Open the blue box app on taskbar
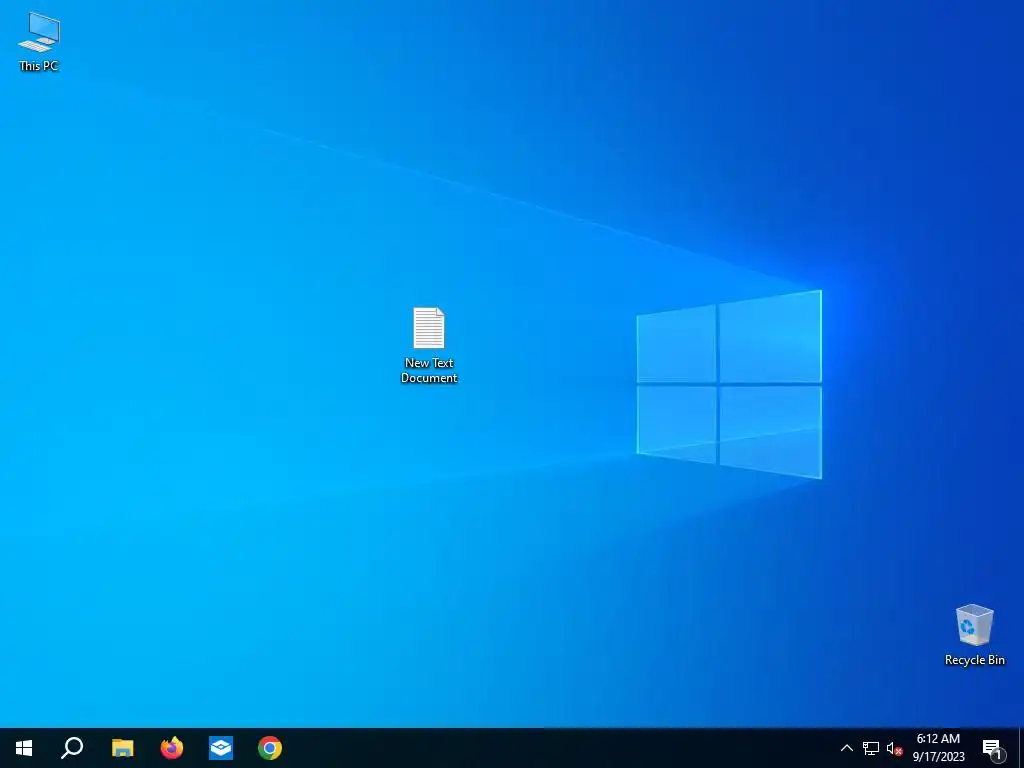This screenshot has height=768, width=1024. click(x=221, y=748)
